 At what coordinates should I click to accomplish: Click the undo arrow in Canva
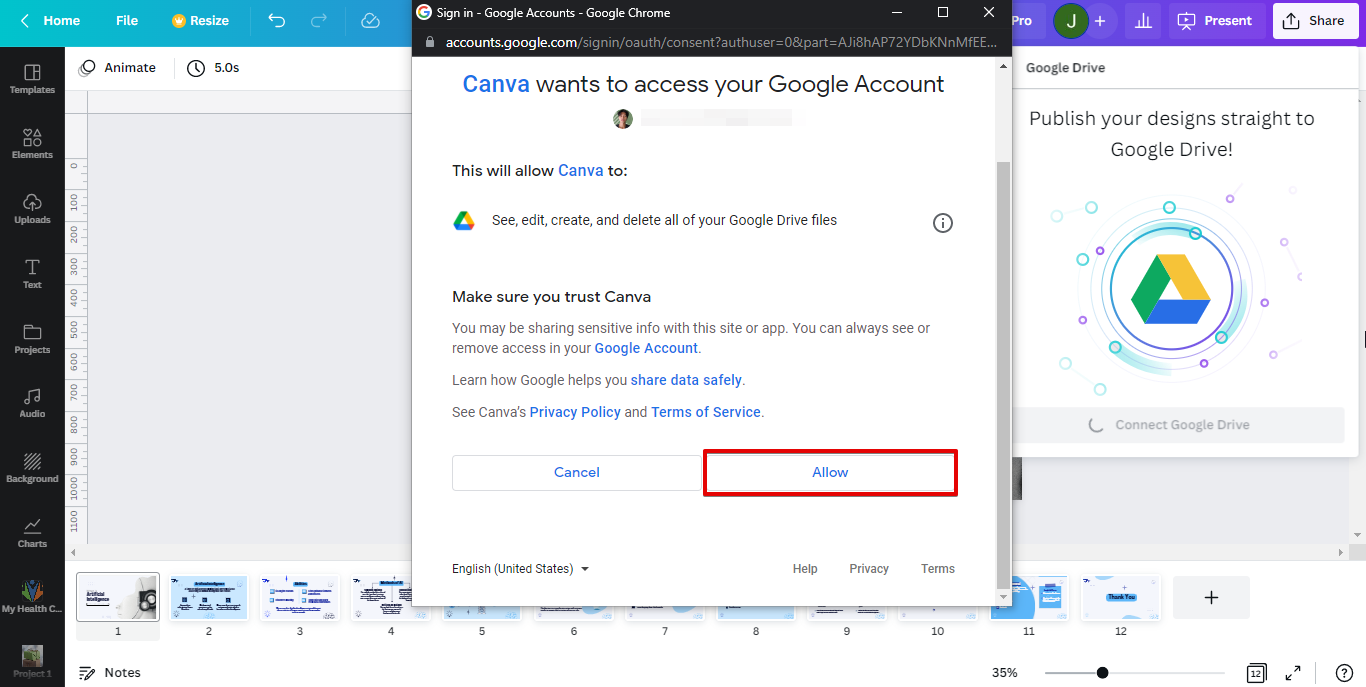(277, 21)
